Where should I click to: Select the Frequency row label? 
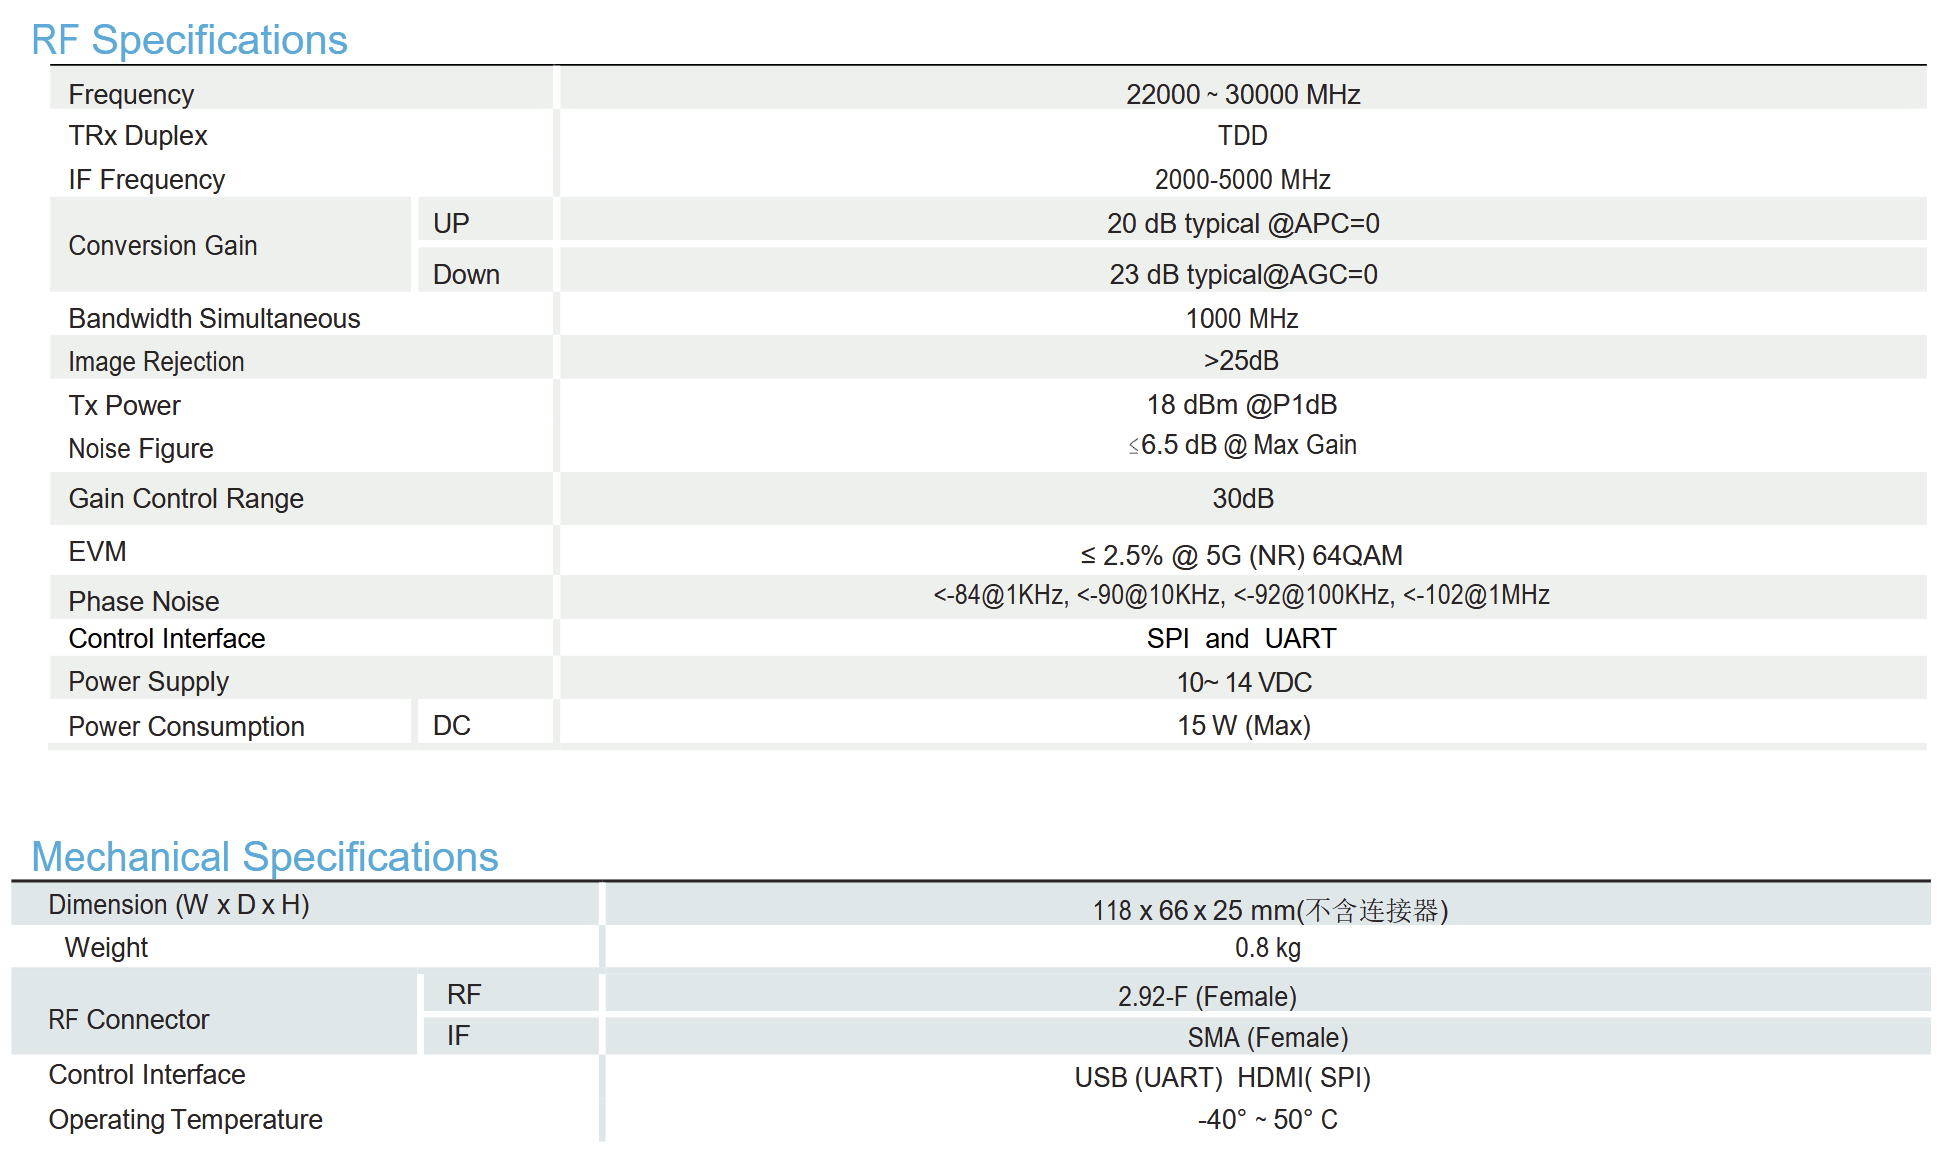tap(131, 94)
